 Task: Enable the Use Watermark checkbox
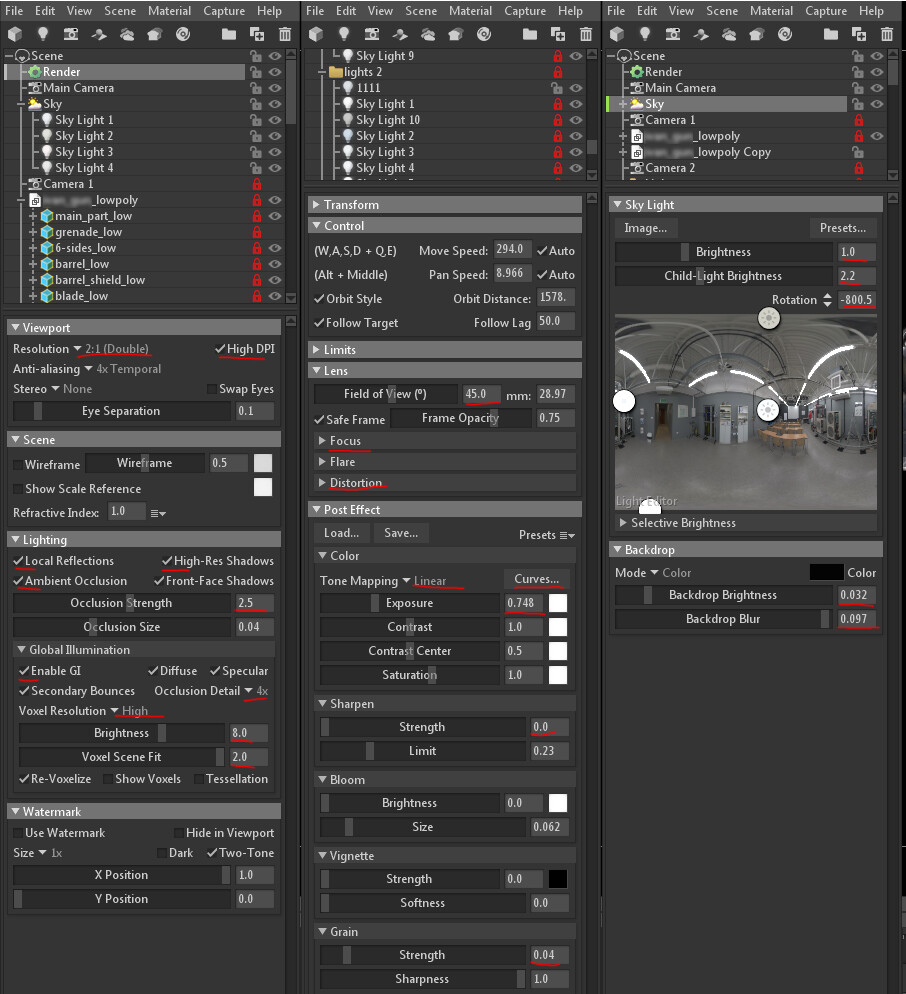[x=18, y=833]
